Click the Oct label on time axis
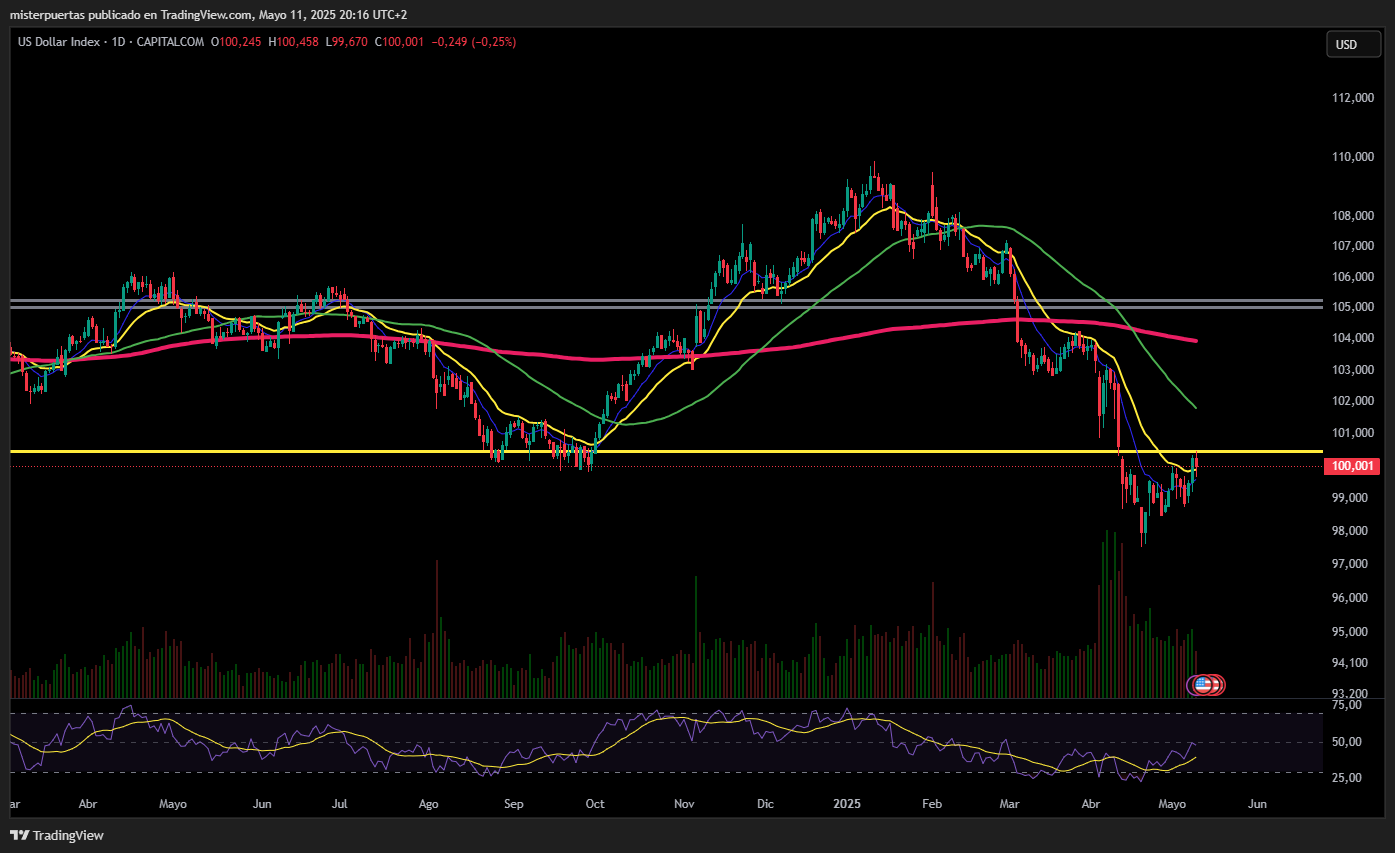 pos(595,804)
